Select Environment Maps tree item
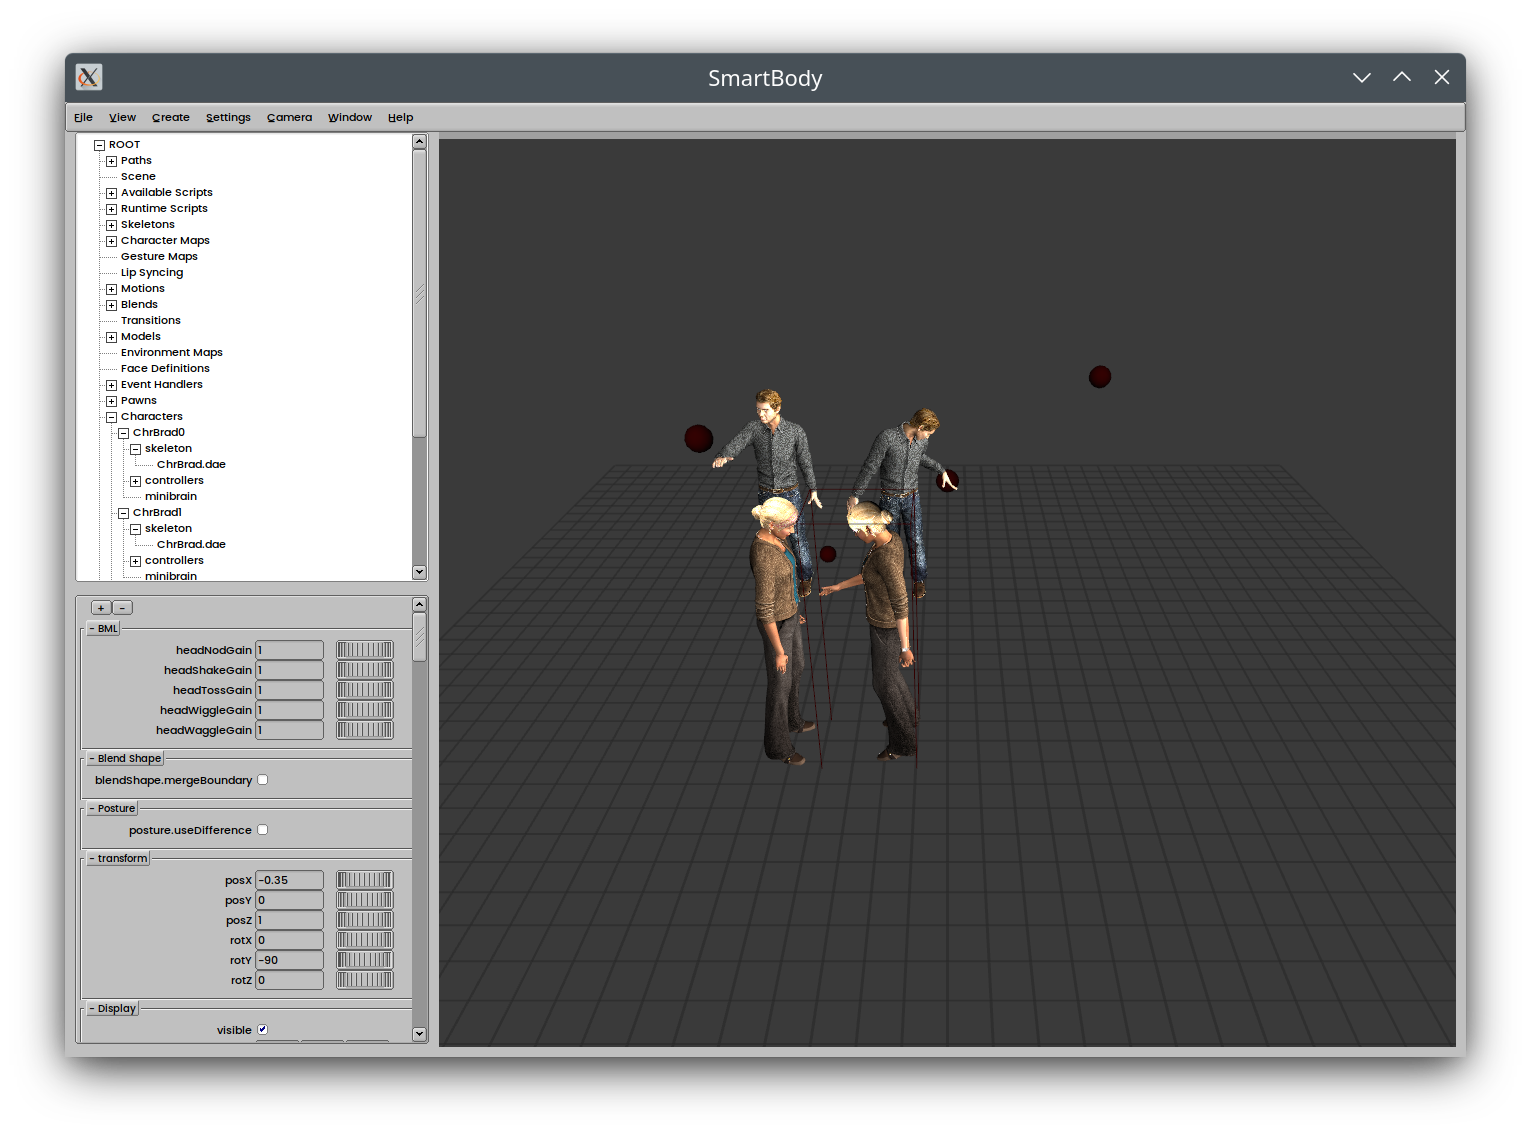Image resolution: width=1531 pixels, height=1134 pixels. click(x=171, y=352)
